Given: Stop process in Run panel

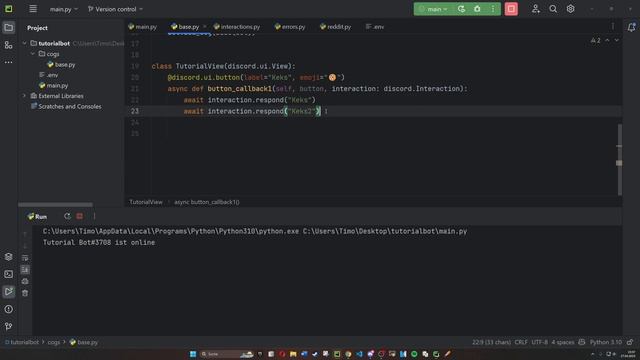Looking at the screenshot, I should [80, 216].
